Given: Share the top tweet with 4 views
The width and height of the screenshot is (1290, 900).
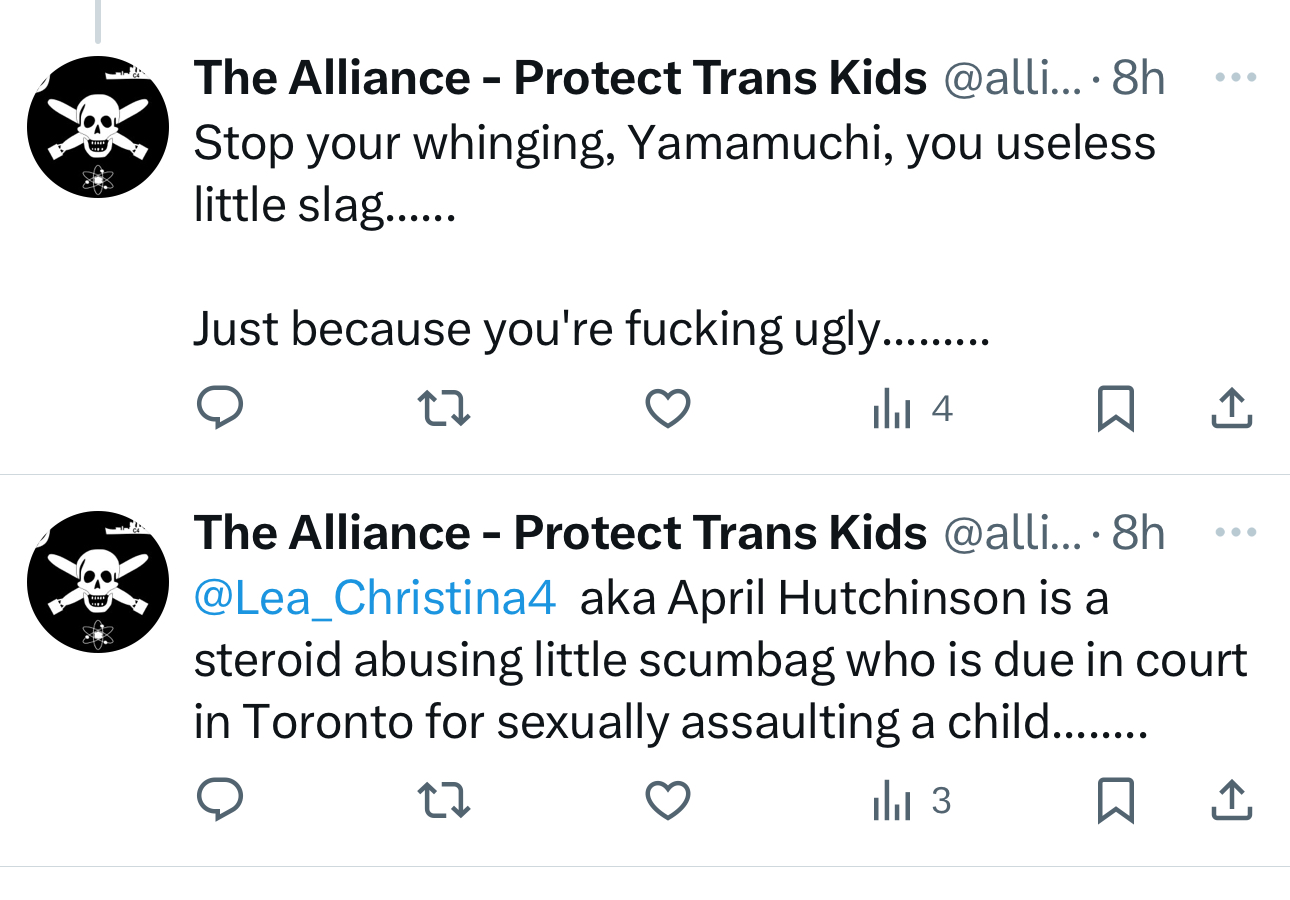Looking at the screenshot, I should [1232, 409].
